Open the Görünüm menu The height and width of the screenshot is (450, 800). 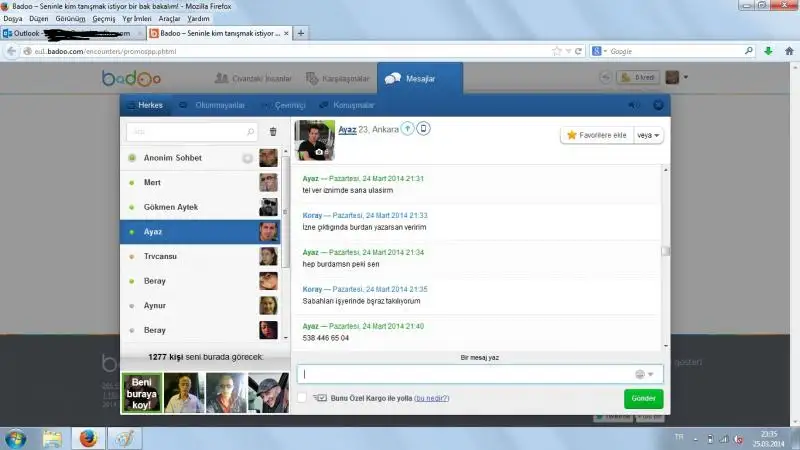(70, 18)
